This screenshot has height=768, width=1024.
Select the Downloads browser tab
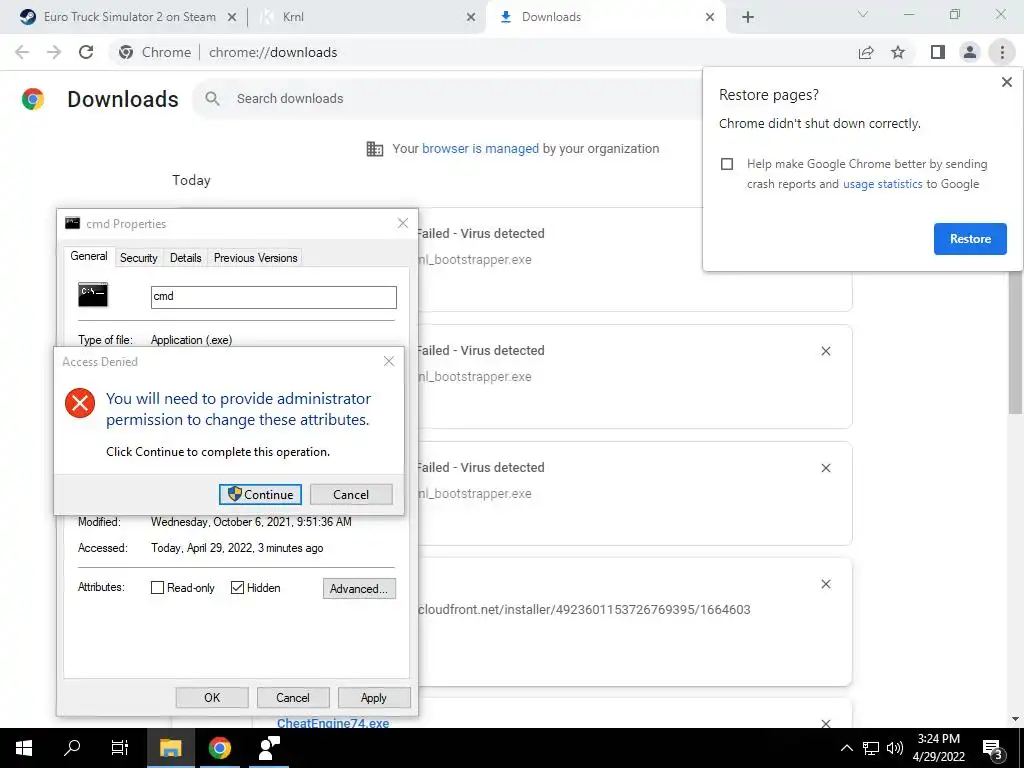(604, 17)
